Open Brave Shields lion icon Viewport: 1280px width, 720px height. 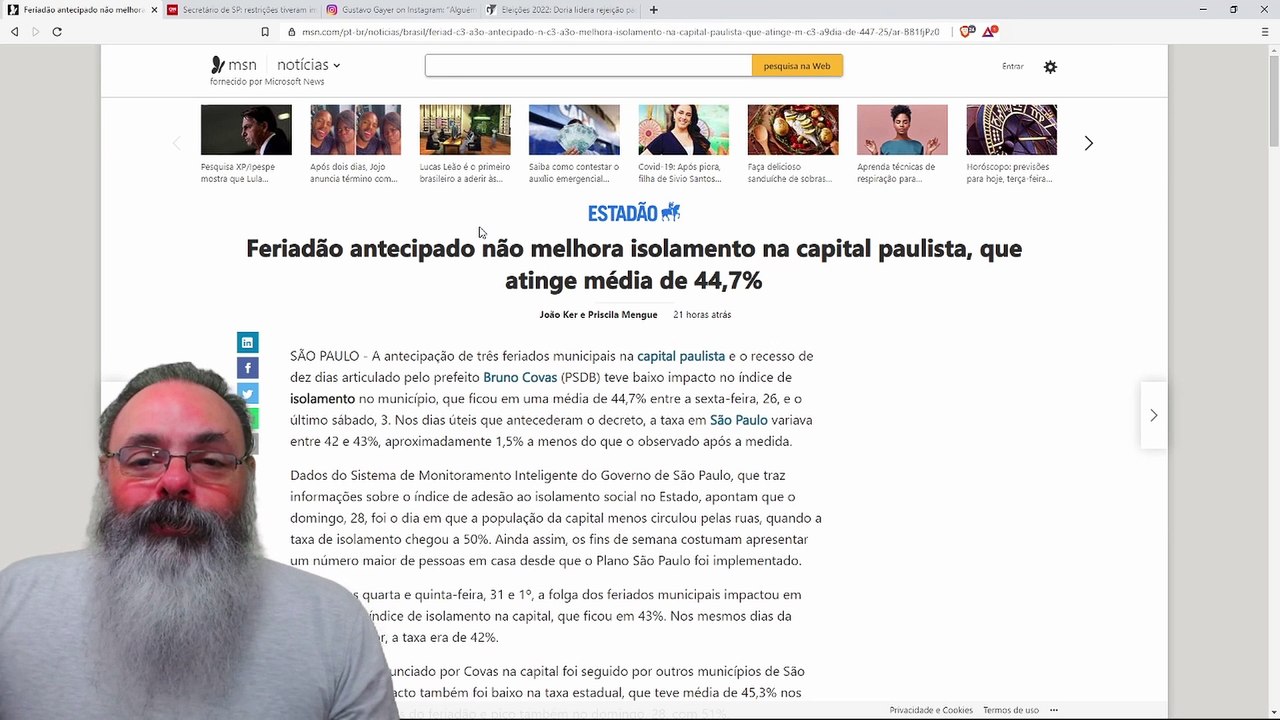coord(966,32)
